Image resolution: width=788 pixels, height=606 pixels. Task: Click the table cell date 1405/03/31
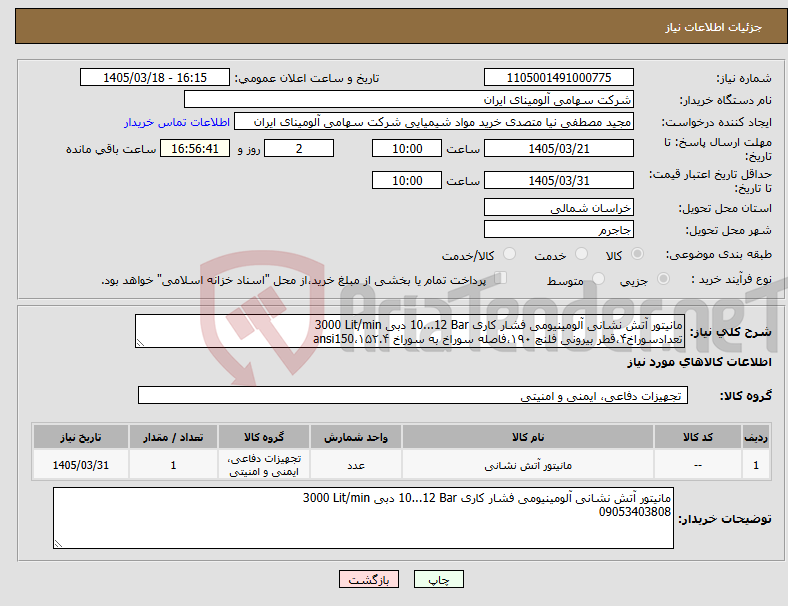coord(81,465)
